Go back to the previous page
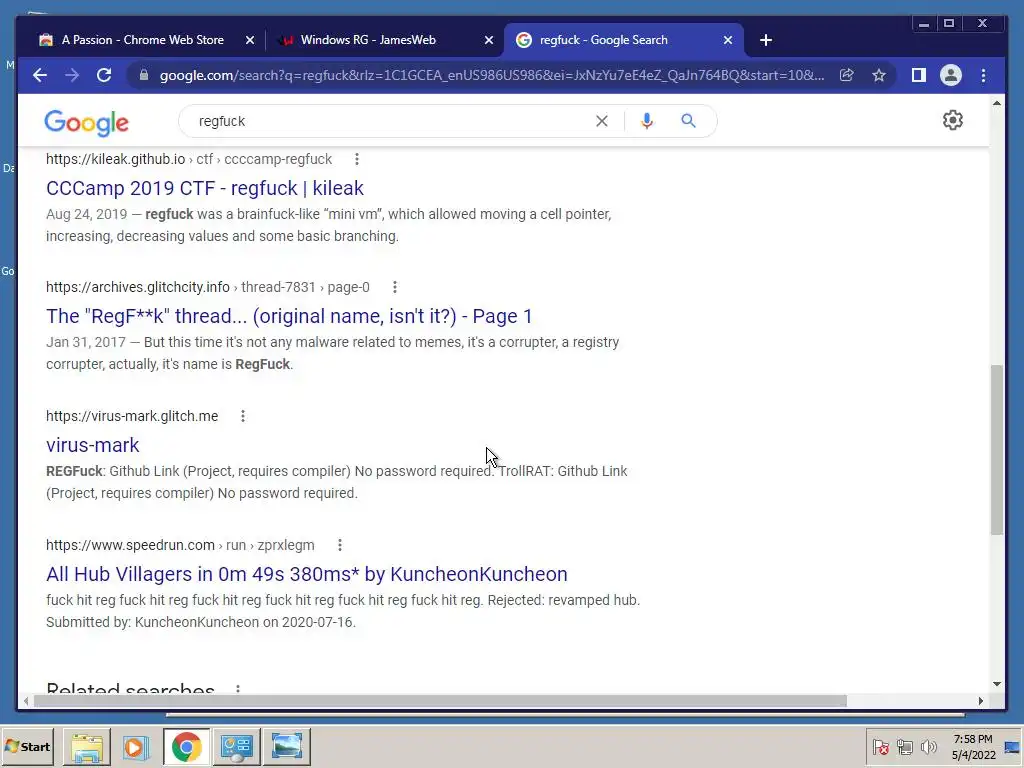 [40, 75]
